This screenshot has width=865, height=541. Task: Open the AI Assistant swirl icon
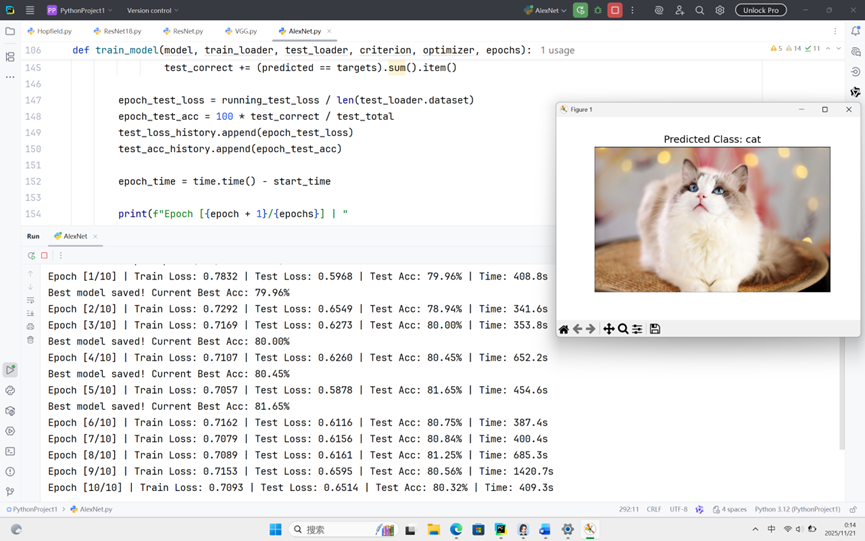659,10
